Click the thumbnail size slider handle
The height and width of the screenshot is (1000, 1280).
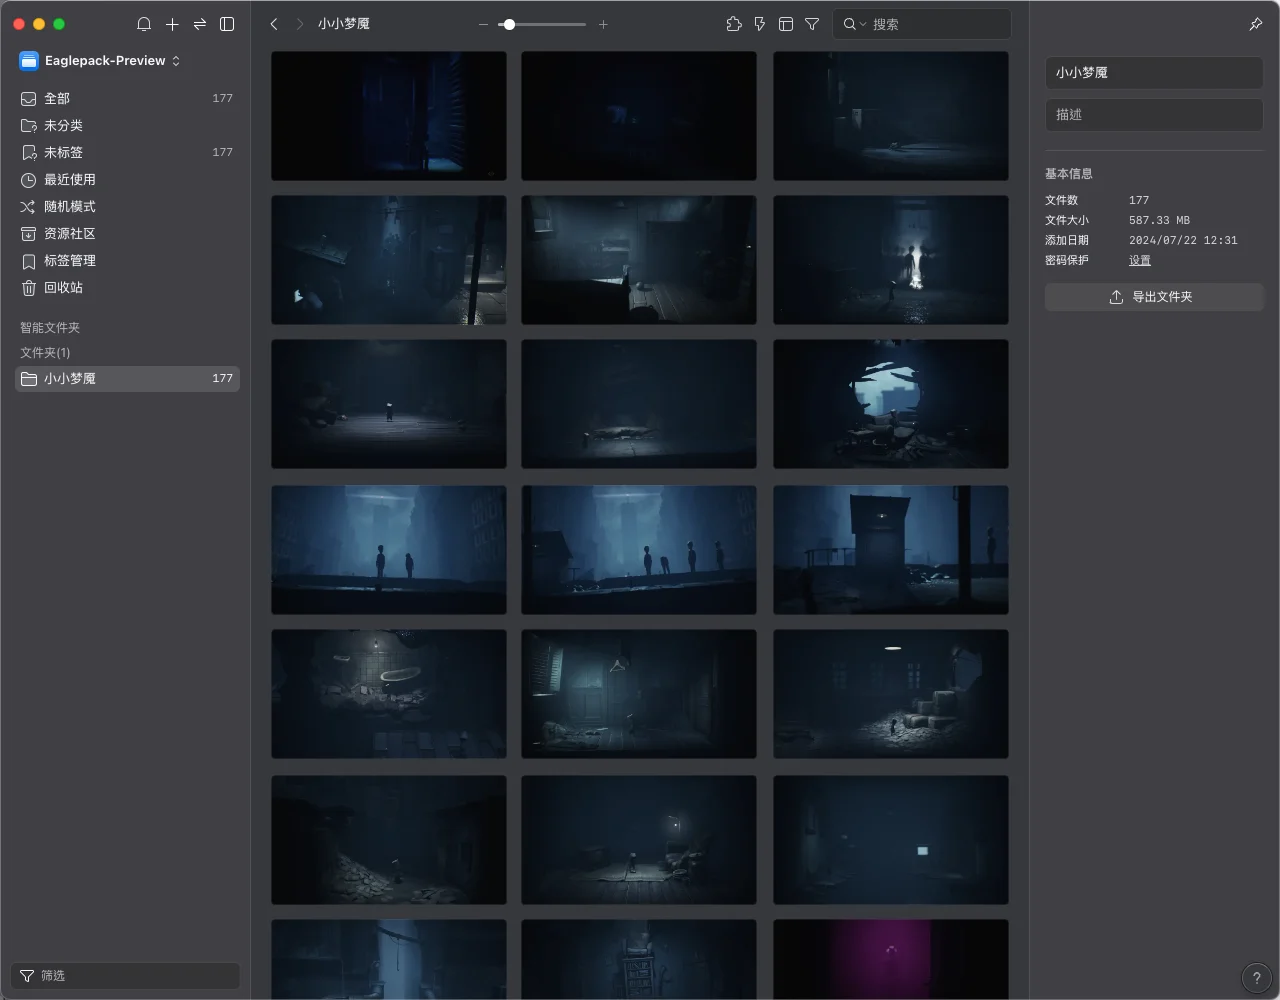tap(509, 24)
